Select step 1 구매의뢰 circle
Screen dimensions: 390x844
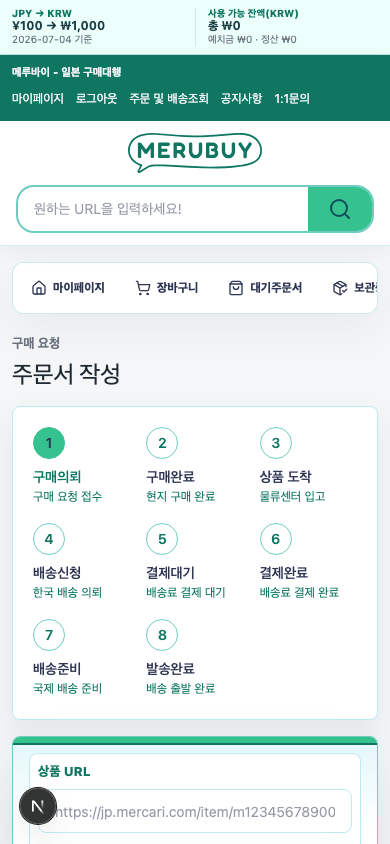tap(49, 443)
